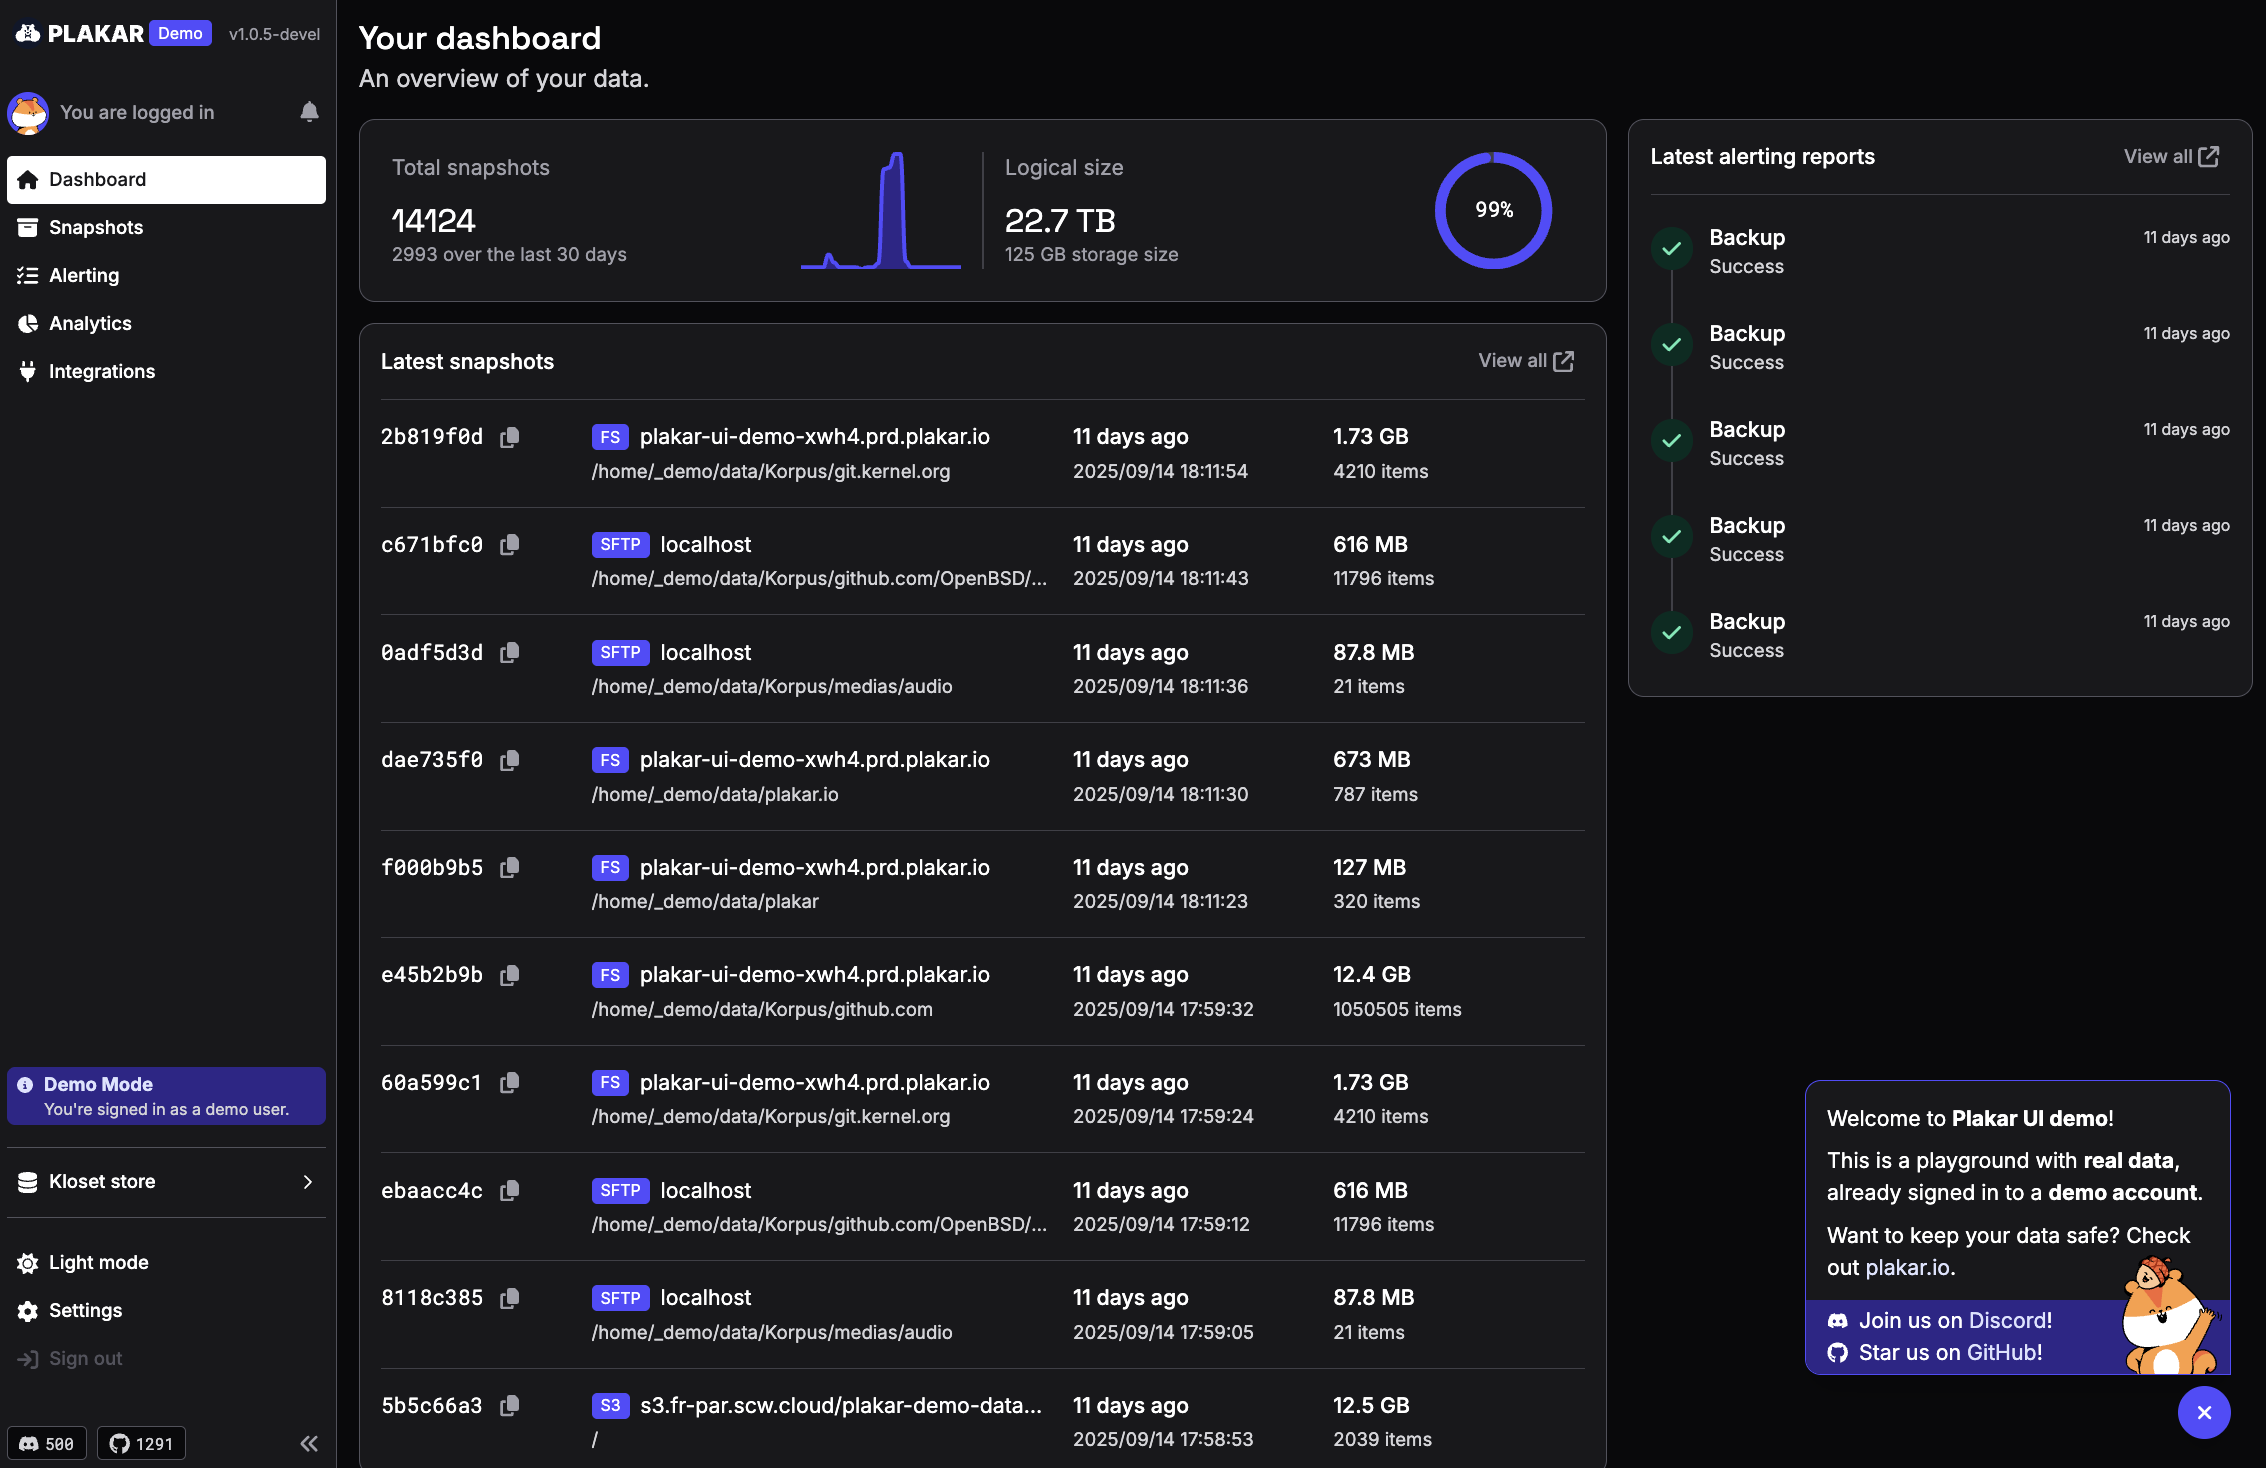The image size is (2266, 1468).
Task: Go to the Analytics page
Action: tap(90, 323)
